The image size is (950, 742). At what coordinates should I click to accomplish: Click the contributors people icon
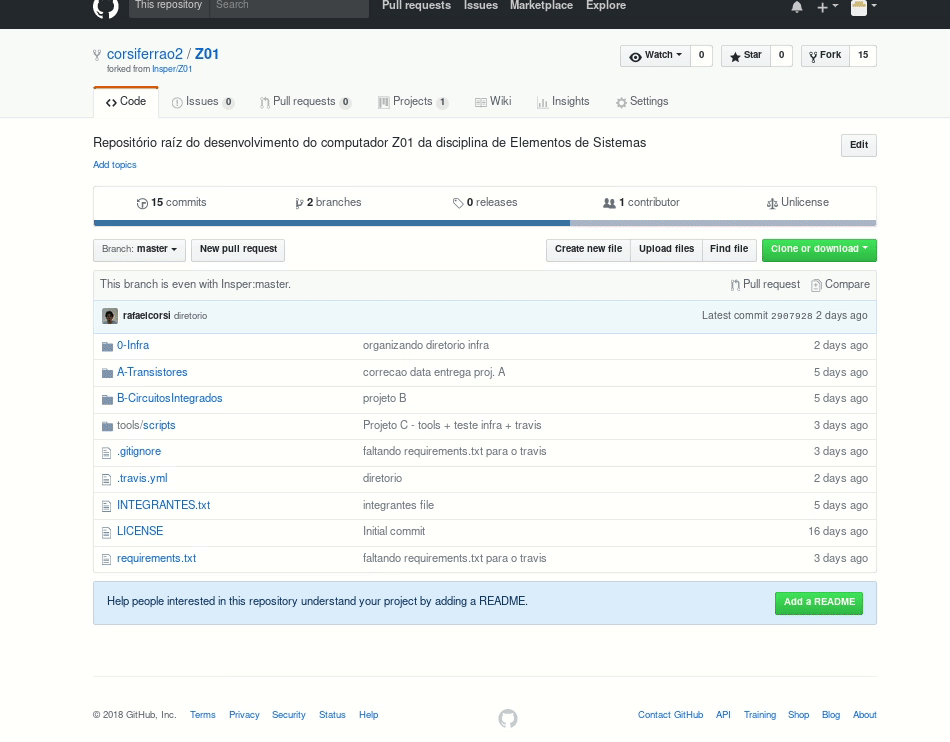tap(609, 203)
